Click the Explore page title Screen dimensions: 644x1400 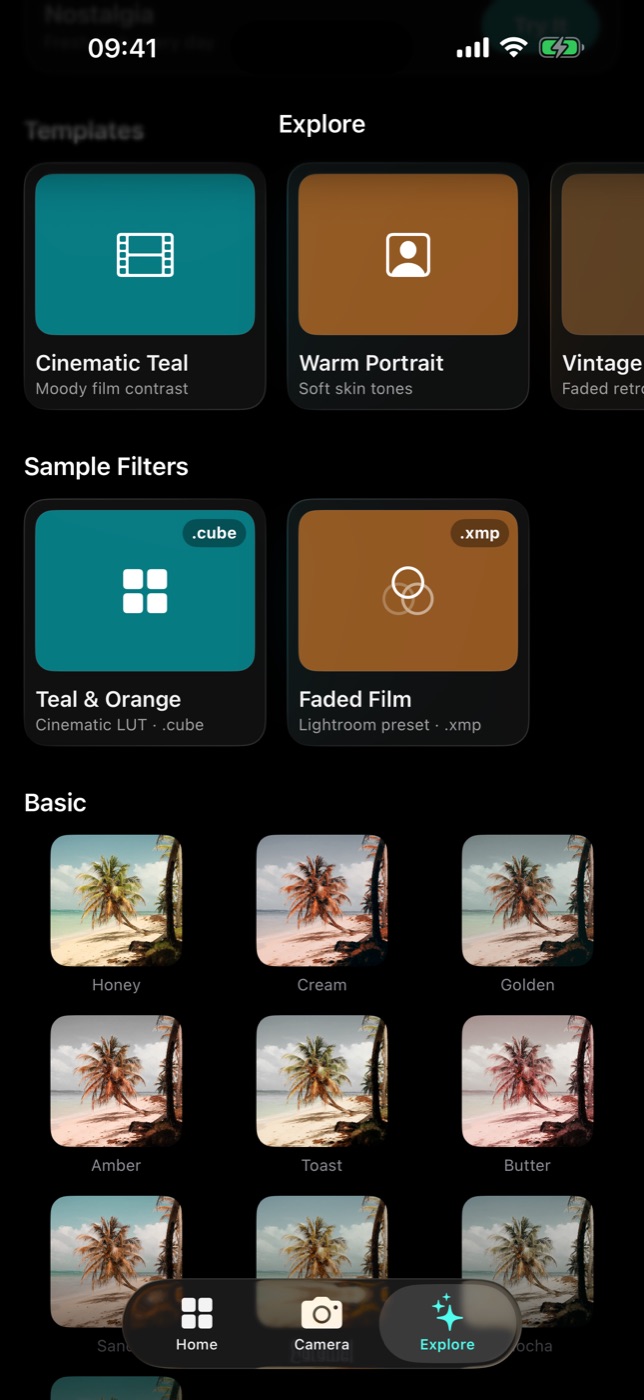click(322, 124)
